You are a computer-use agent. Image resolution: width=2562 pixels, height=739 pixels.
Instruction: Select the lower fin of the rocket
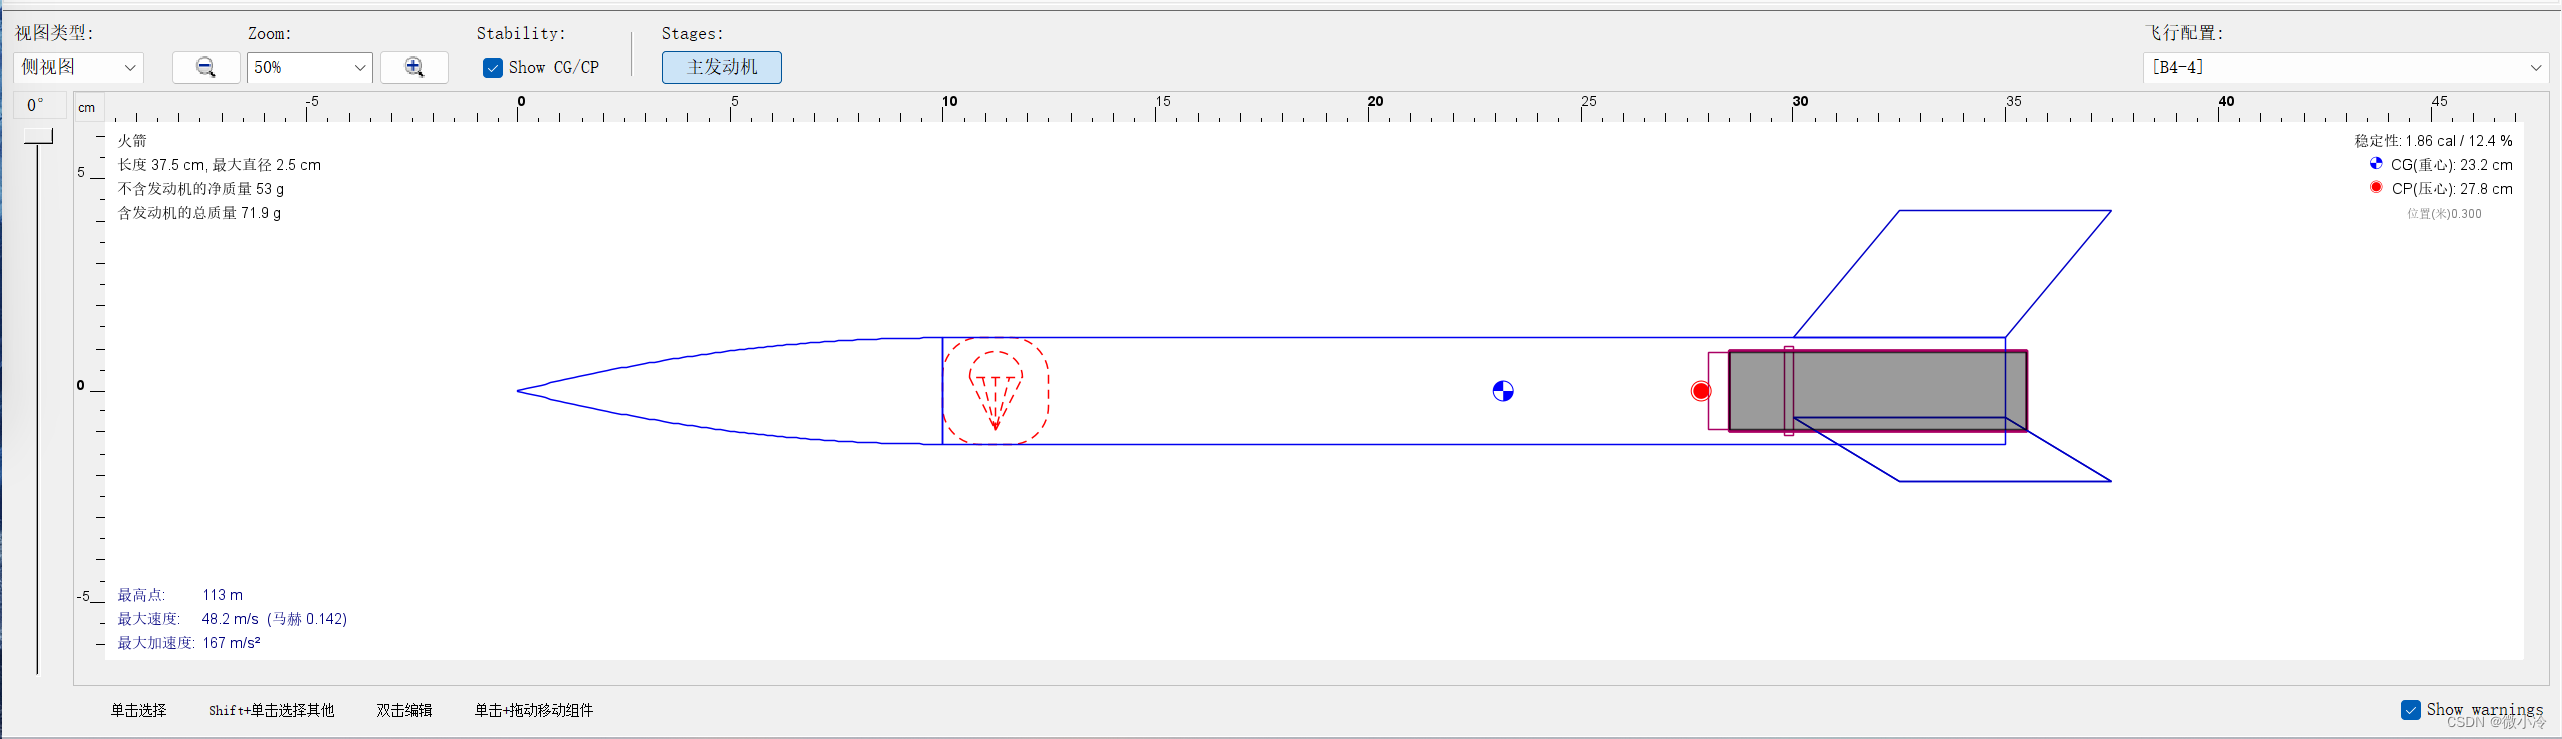pyautogui.click(x=1952, y=450)
